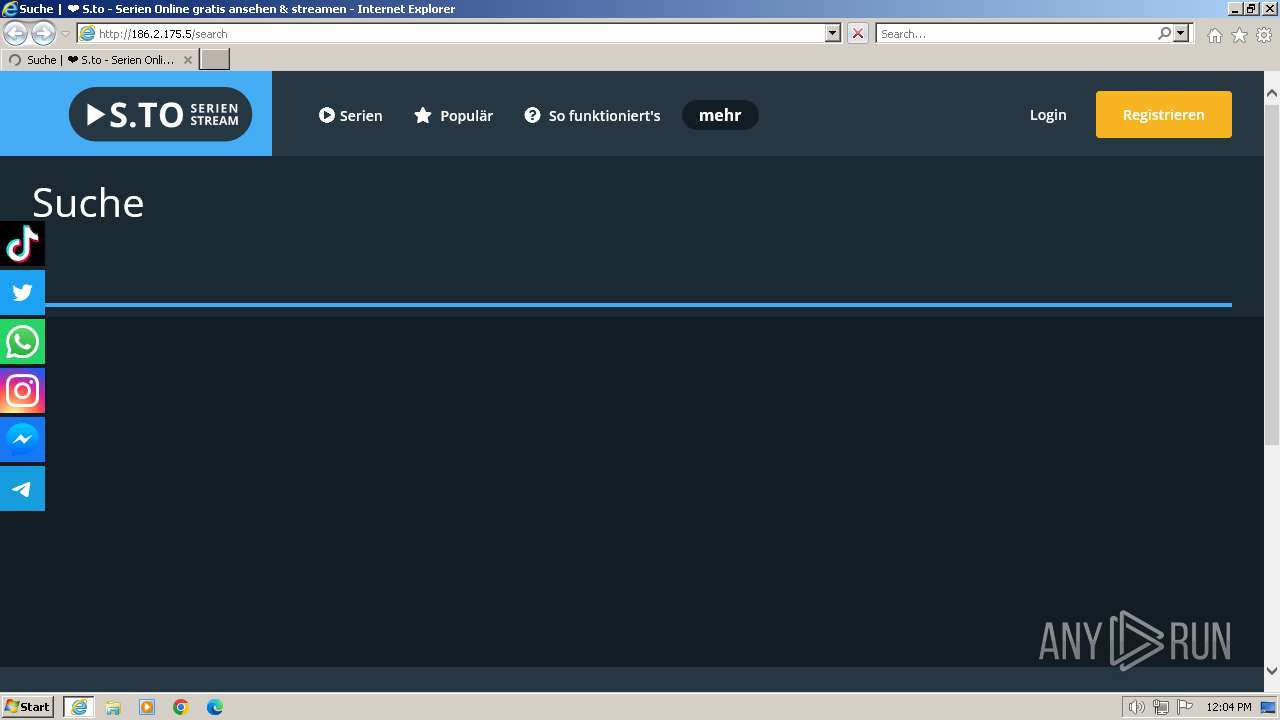Expand the address bar dropdown
Image resolution: width=1280 pixels, height=720 pixels.
coord(833,33)
